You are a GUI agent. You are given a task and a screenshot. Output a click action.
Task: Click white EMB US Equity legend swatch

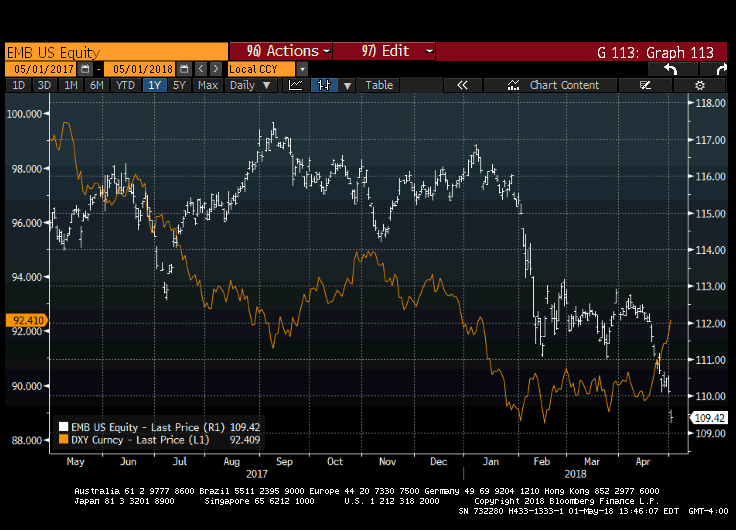(x=63, y=427)
